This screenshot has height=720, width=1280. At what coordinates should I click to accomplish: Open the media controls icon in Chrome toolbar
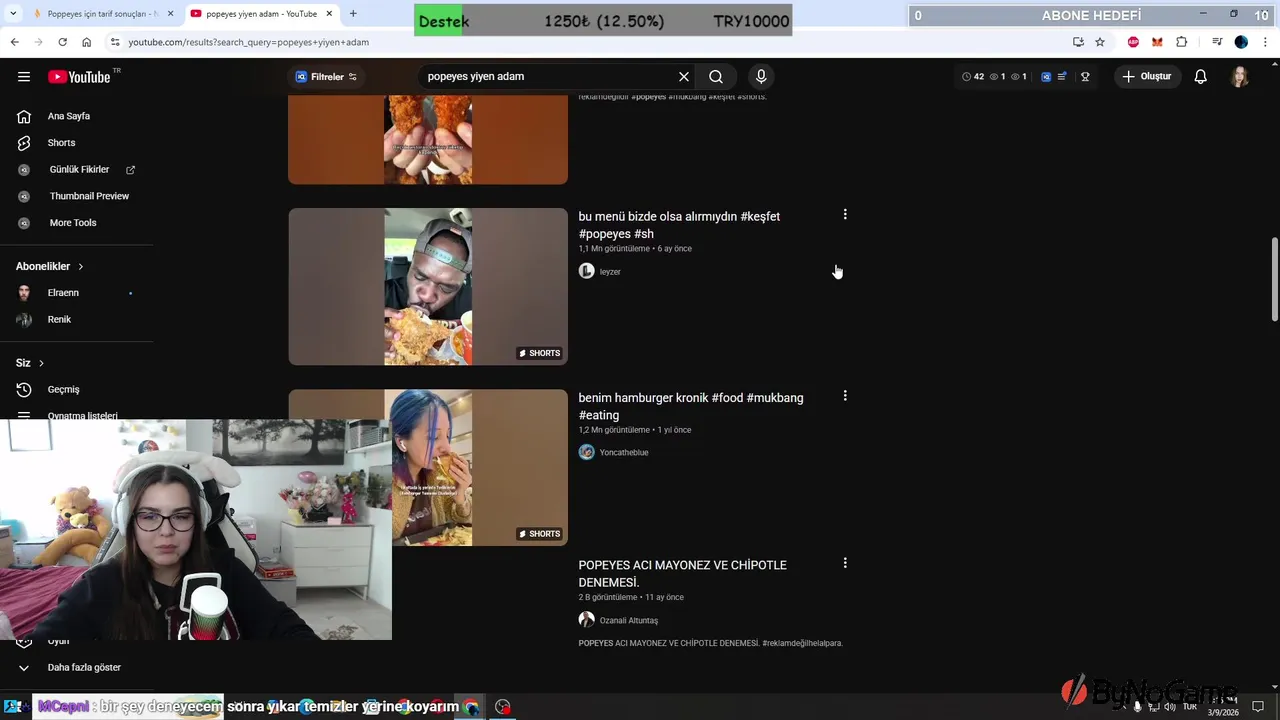pos(1217,42)
